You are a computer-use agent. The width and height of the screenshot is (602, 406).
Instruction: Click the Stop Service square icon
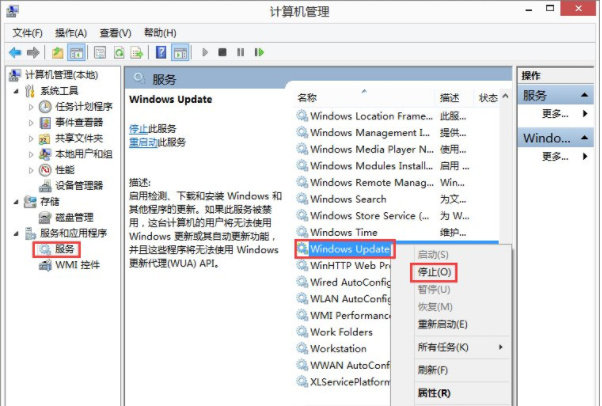tap(222, 52)
